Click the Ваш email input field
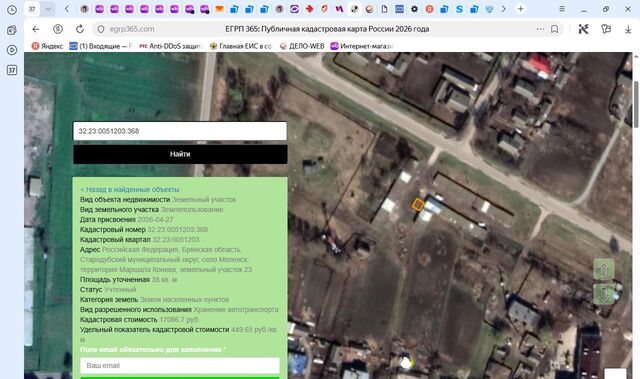The image size is (640, 379). pos(180,366)
